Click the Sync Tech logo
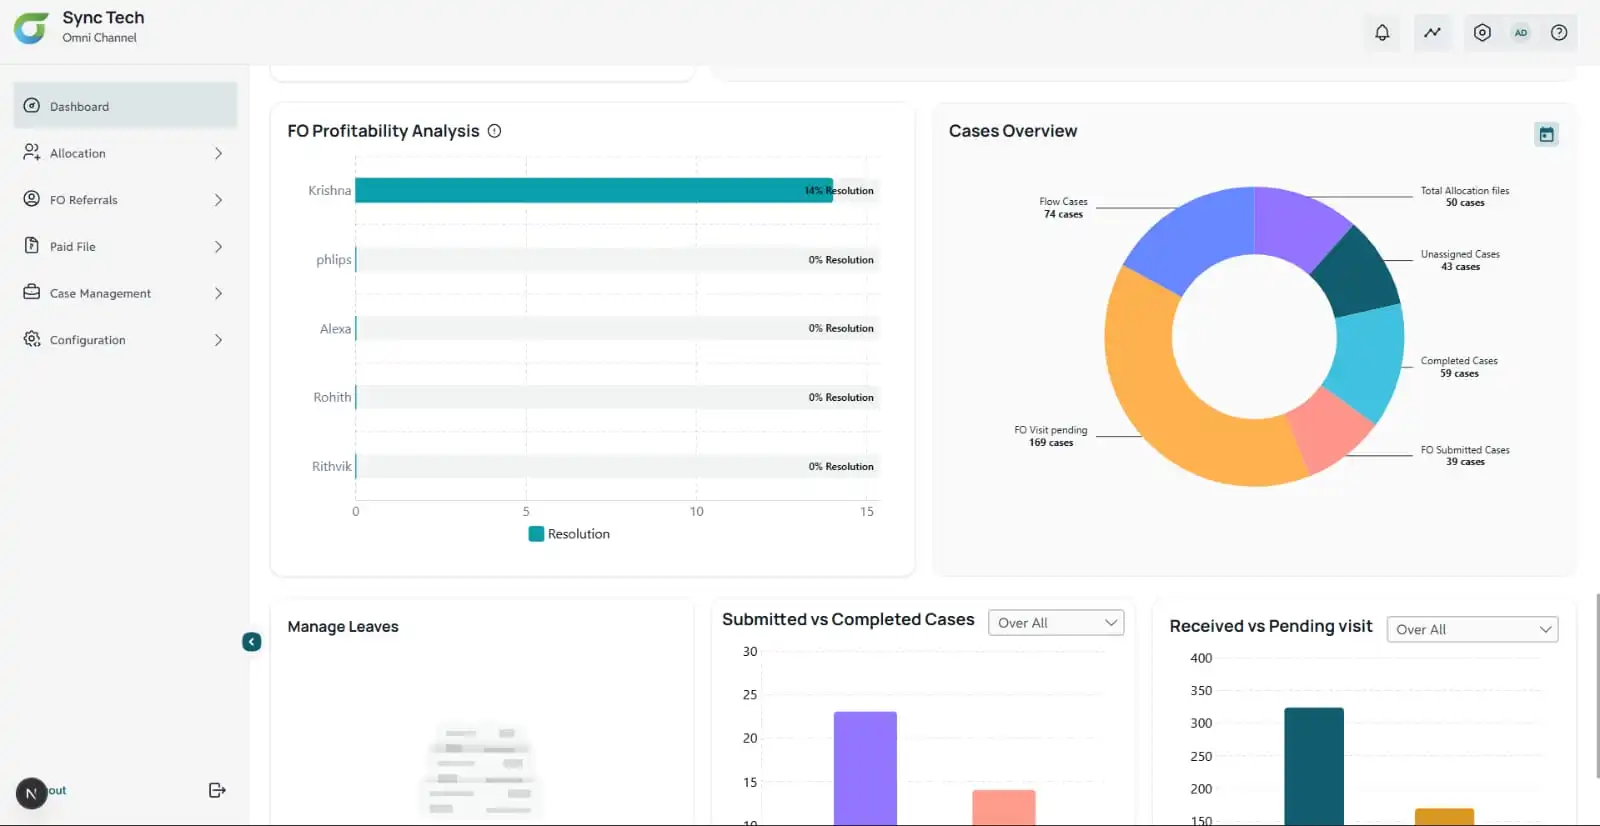The height and width of the screenshot is (826, 1600). coord(31,28)
